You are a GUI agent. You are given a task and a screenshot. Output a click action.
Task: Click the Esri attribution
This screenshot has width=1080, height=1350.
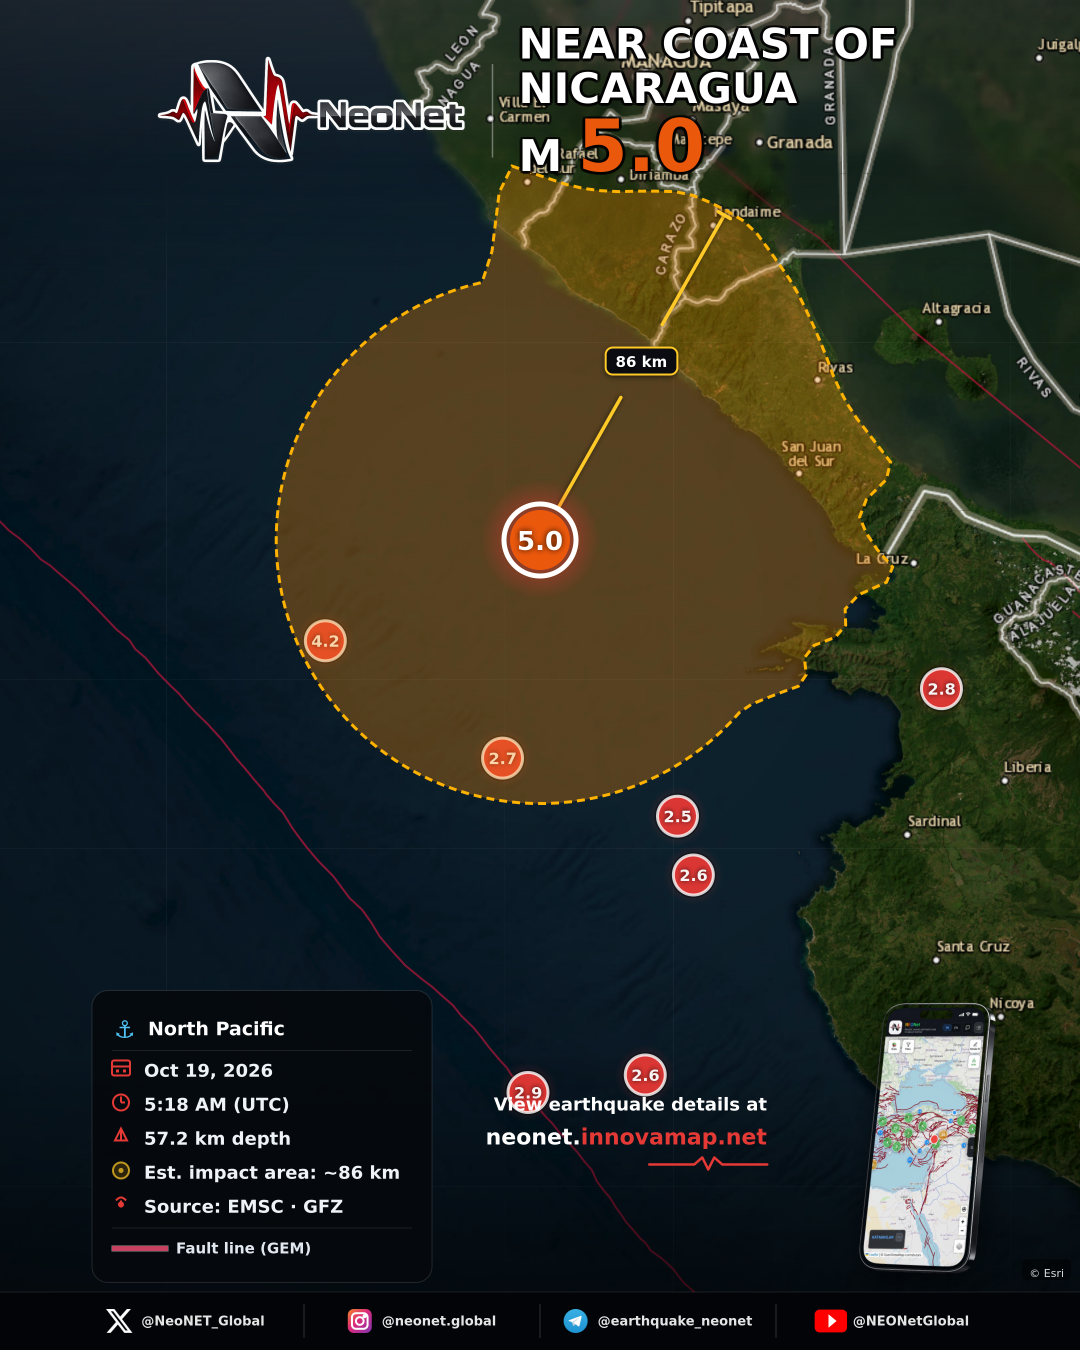[1047, 1273]
